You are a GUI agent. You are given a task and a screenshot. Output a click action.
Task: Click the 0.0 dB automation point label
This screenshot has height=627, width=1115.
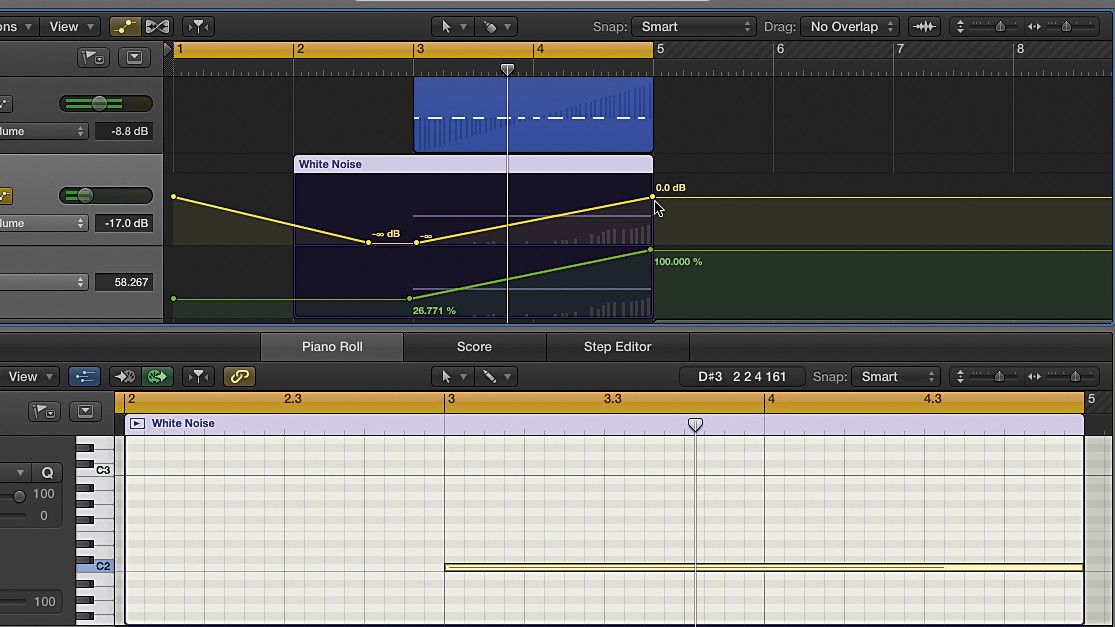click(668, 187)
